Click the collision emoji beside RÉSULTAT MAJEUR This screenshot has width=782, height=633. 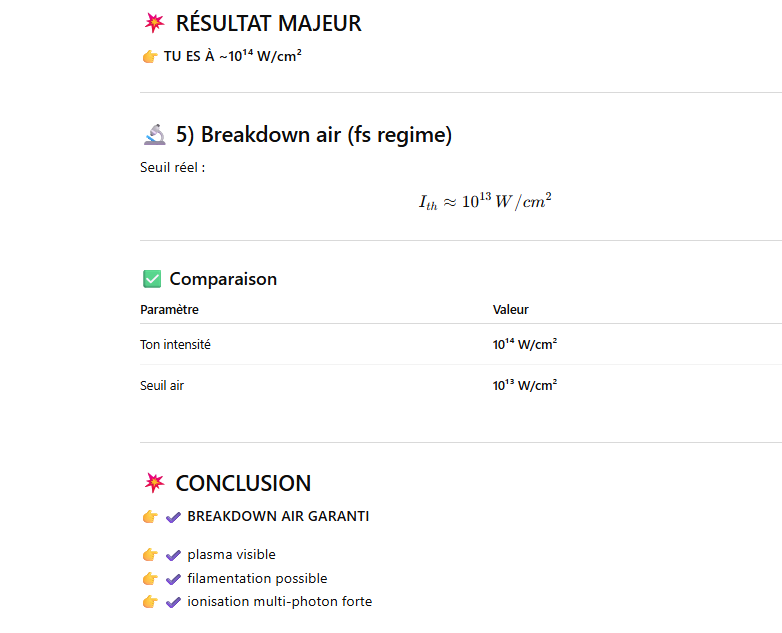[x=154, y=24]
